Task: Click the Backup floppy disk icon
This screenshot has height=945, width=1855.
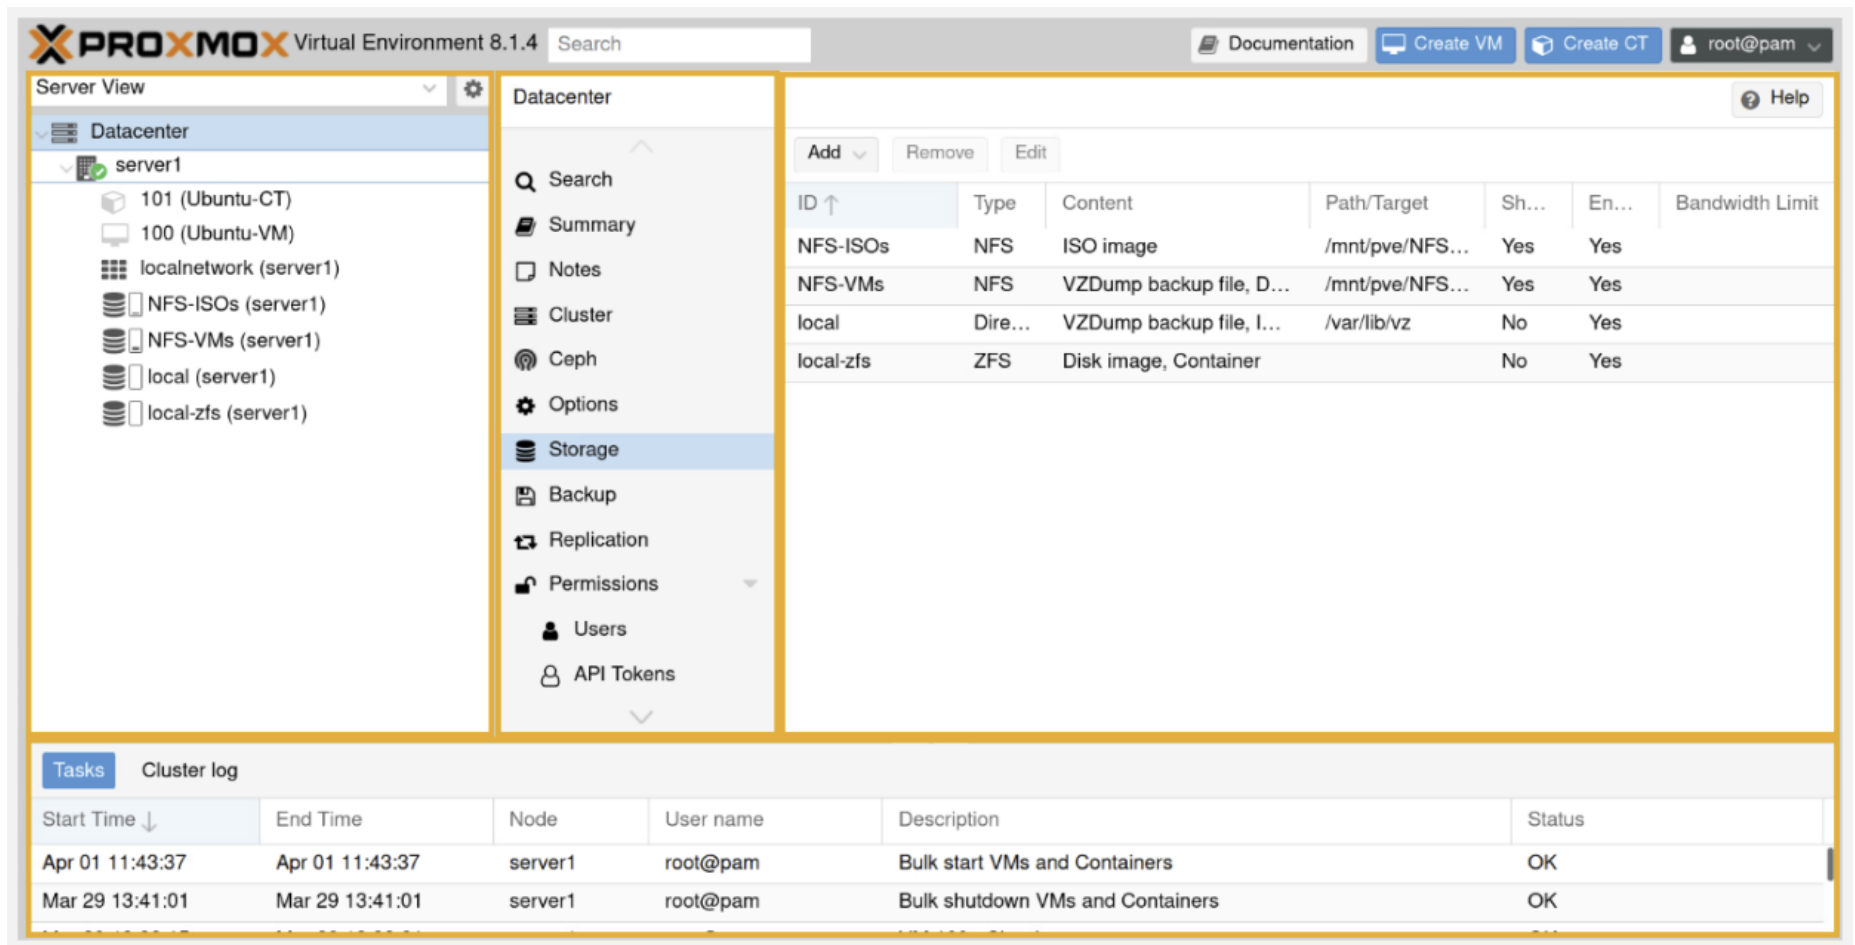Action: click(525, 496)
